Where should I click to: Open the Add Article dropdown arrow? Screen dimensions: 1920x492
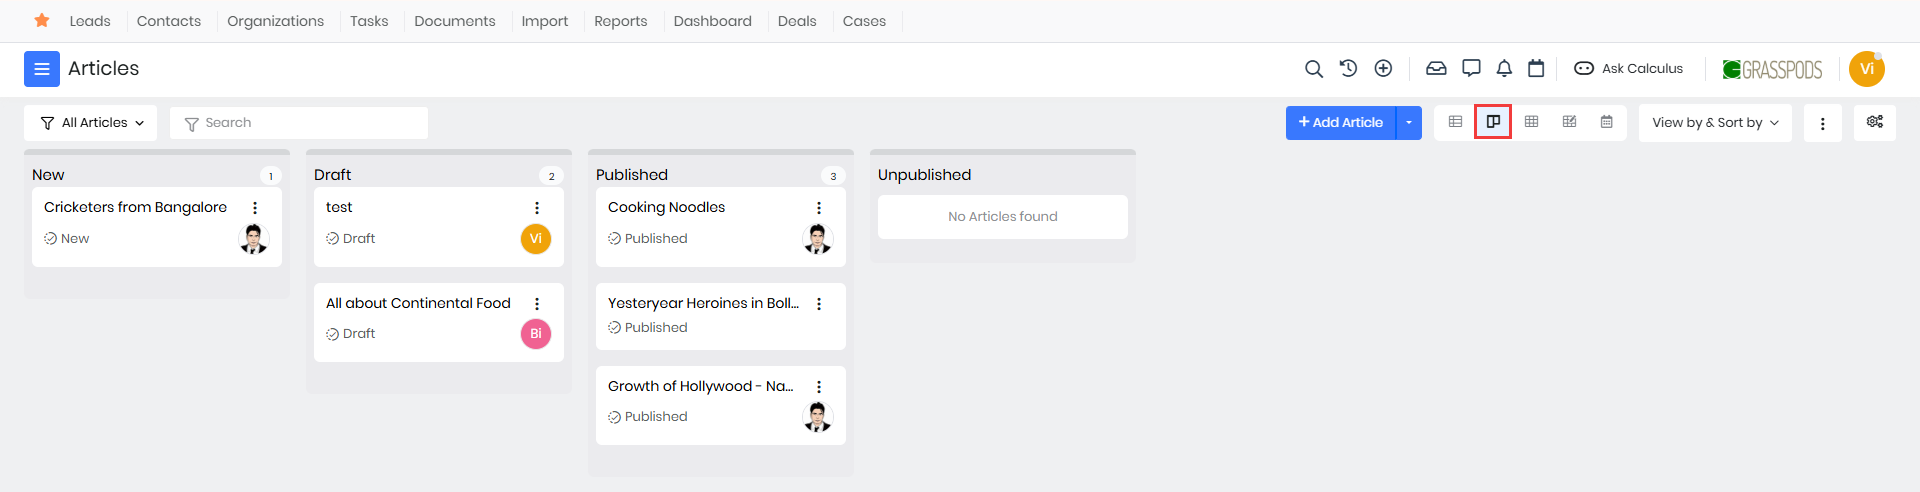click(x=1409, y=123)
